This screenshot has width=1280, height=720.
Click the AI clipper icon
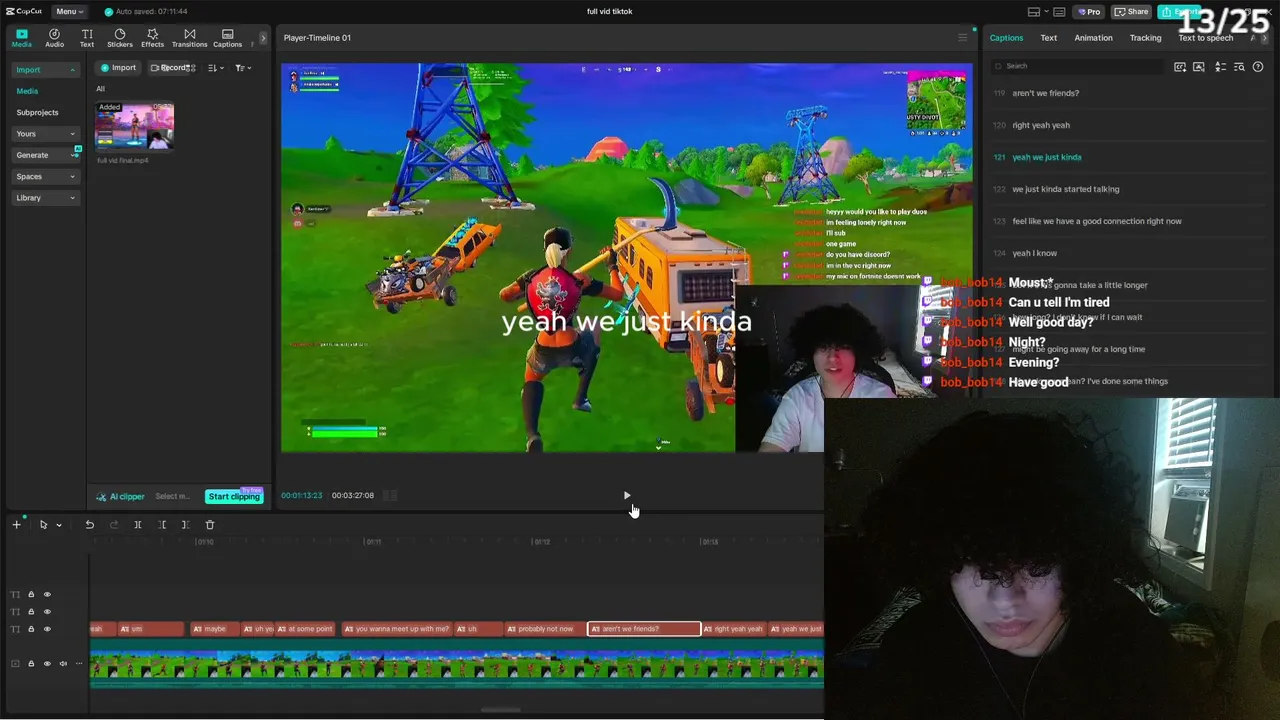click(x=101, y=497)
